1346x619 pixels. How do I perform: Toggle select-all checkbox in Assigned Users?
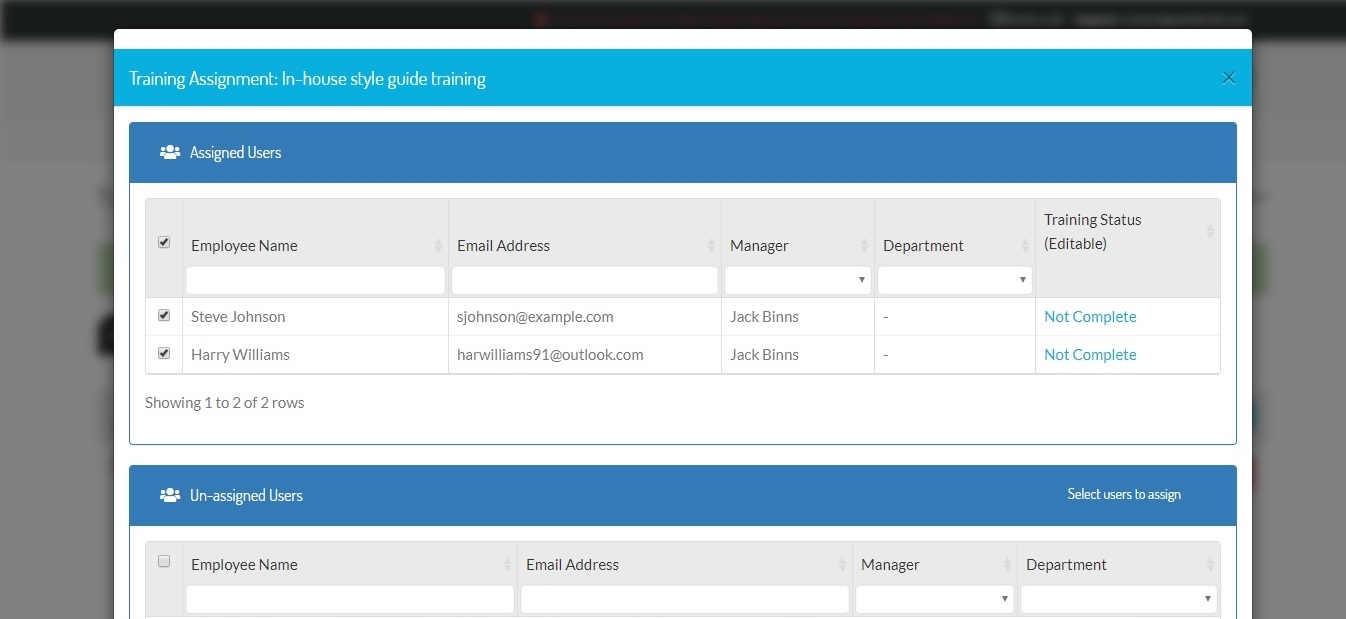[164, 242]
